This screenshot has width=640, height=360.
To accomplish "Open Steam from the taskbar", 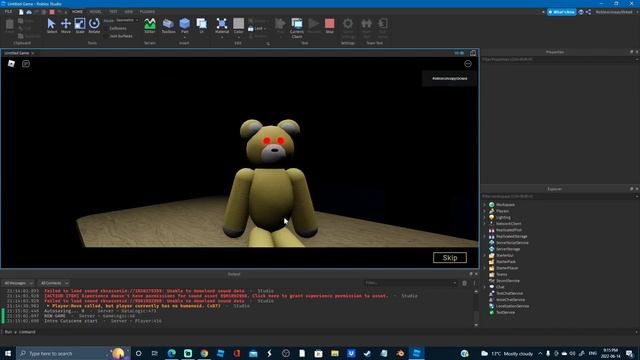I will pos(367,353).
